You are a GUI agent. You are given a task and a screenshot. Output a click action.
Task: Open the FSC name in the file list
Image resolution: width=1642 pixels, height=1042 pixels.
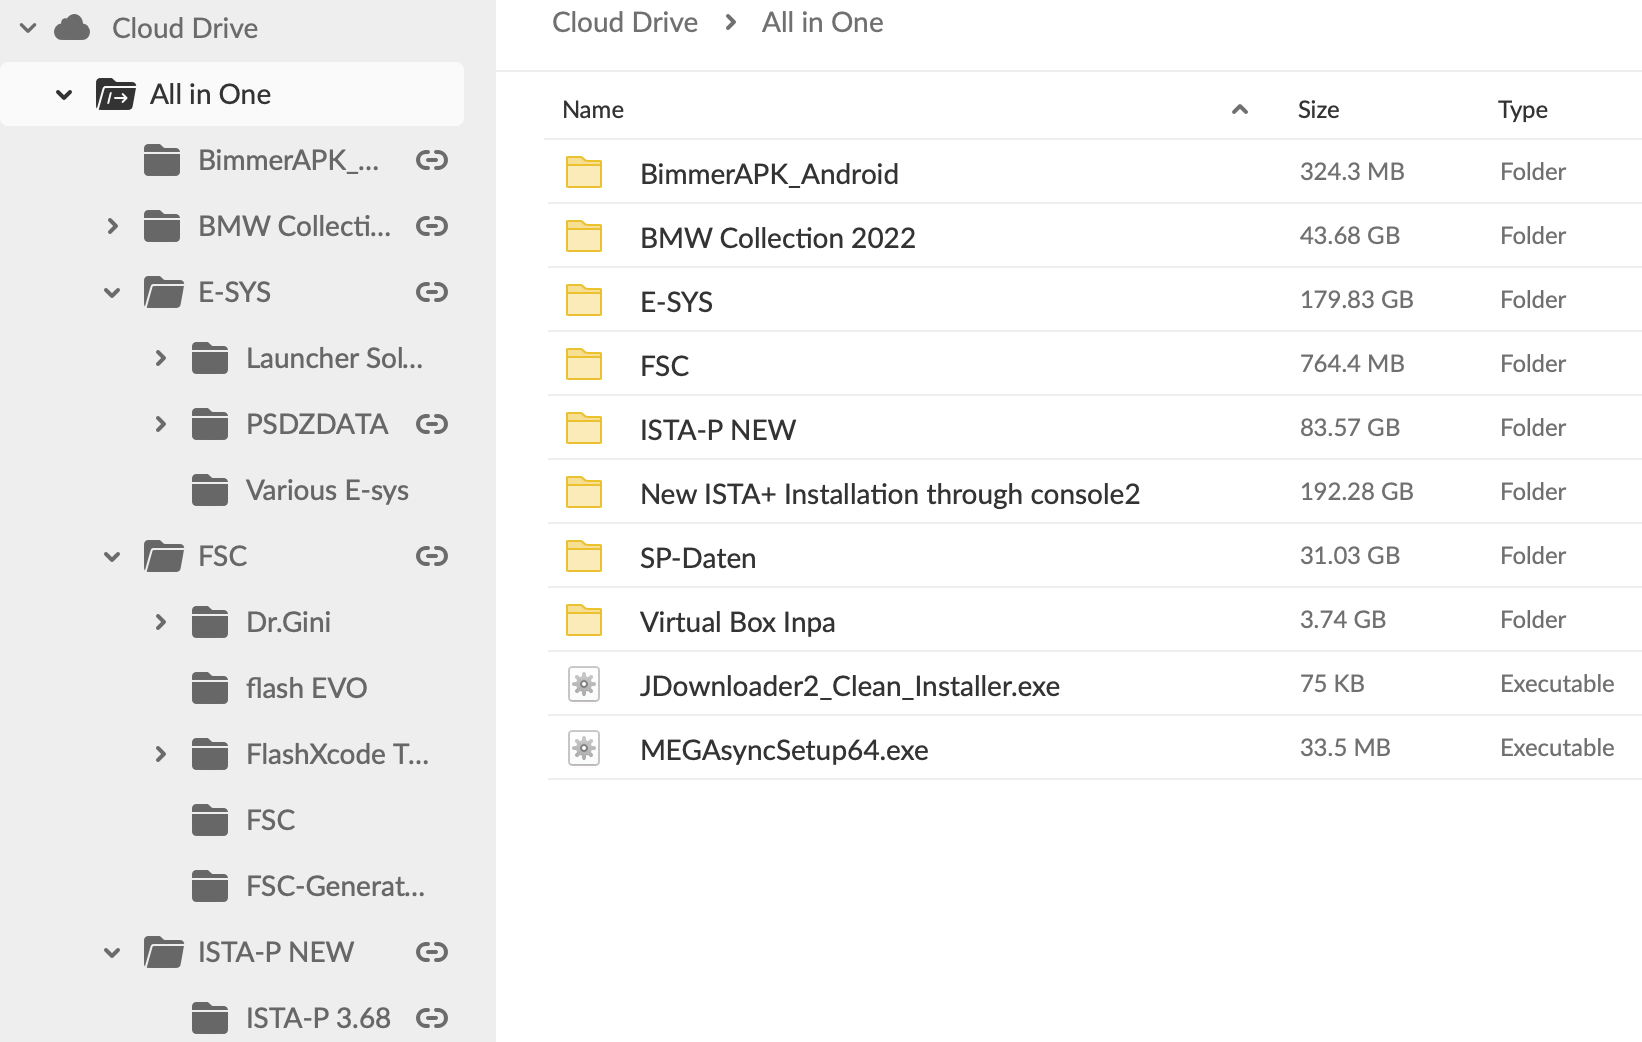(x=664, y=366)
